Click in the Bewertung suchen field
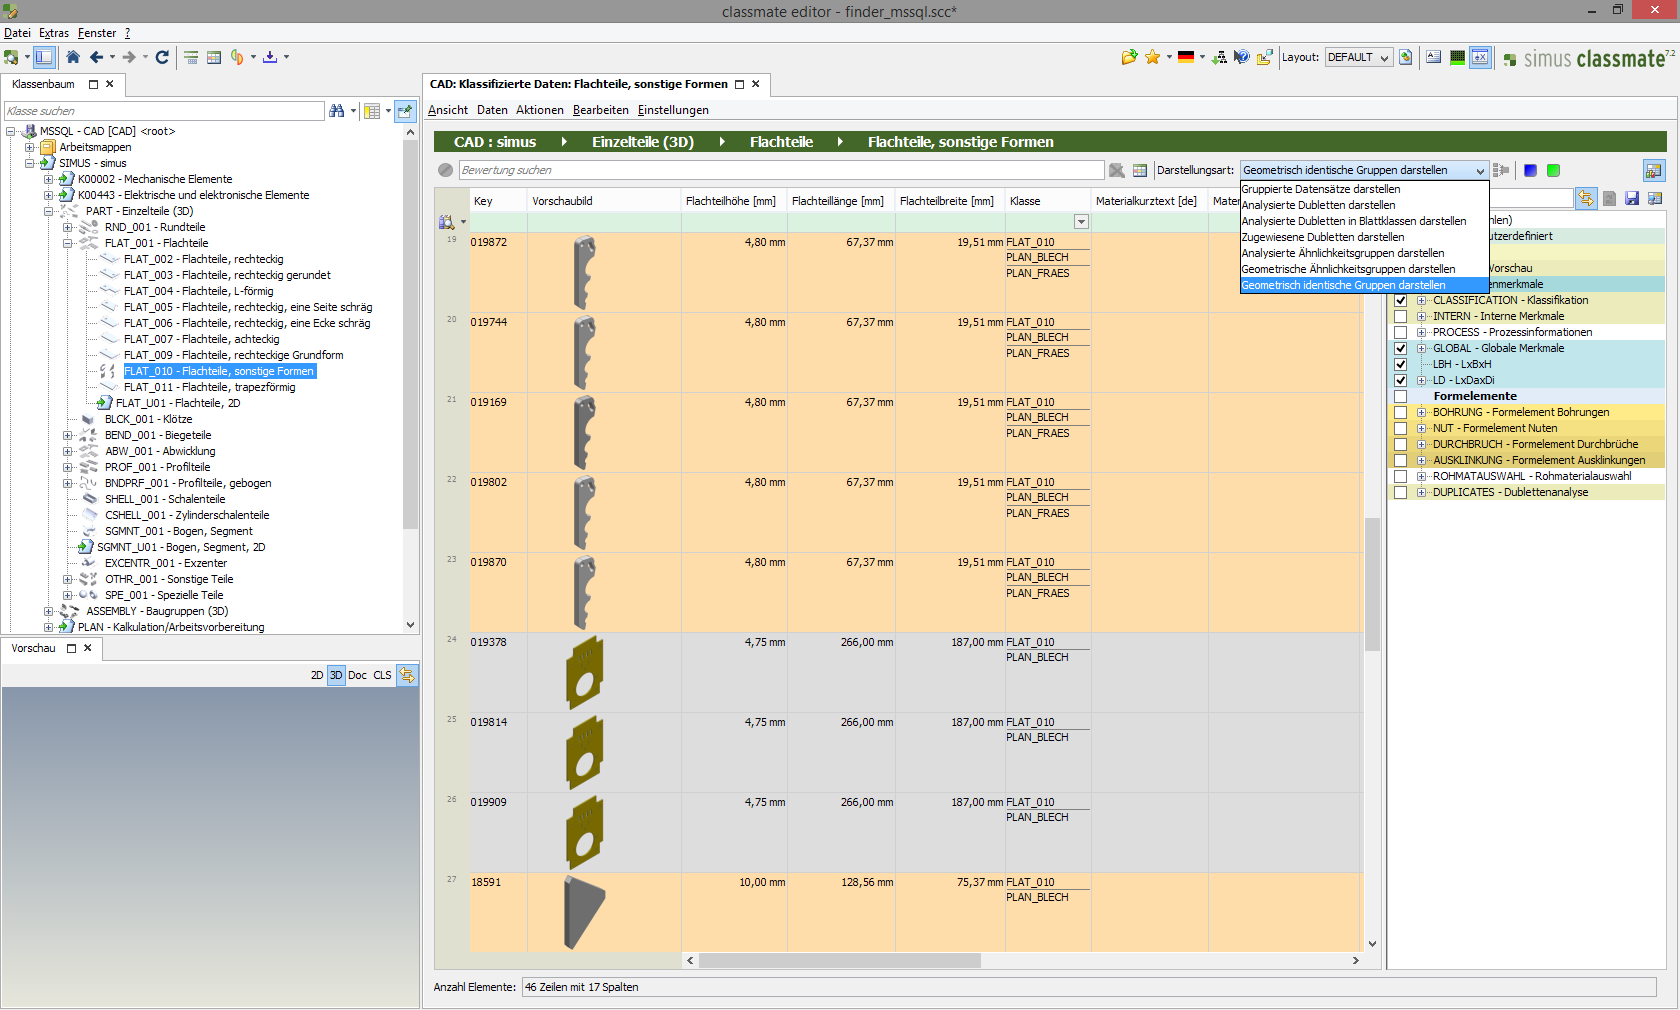Screen dimensions: 1680x1010 point(781,170)
